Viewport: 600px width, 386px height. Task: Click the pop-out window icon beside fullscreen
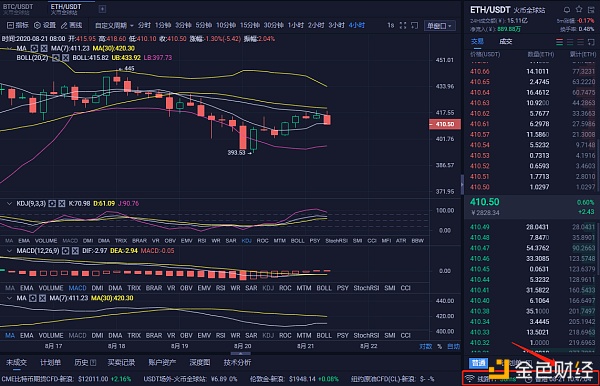pos(414,25)
